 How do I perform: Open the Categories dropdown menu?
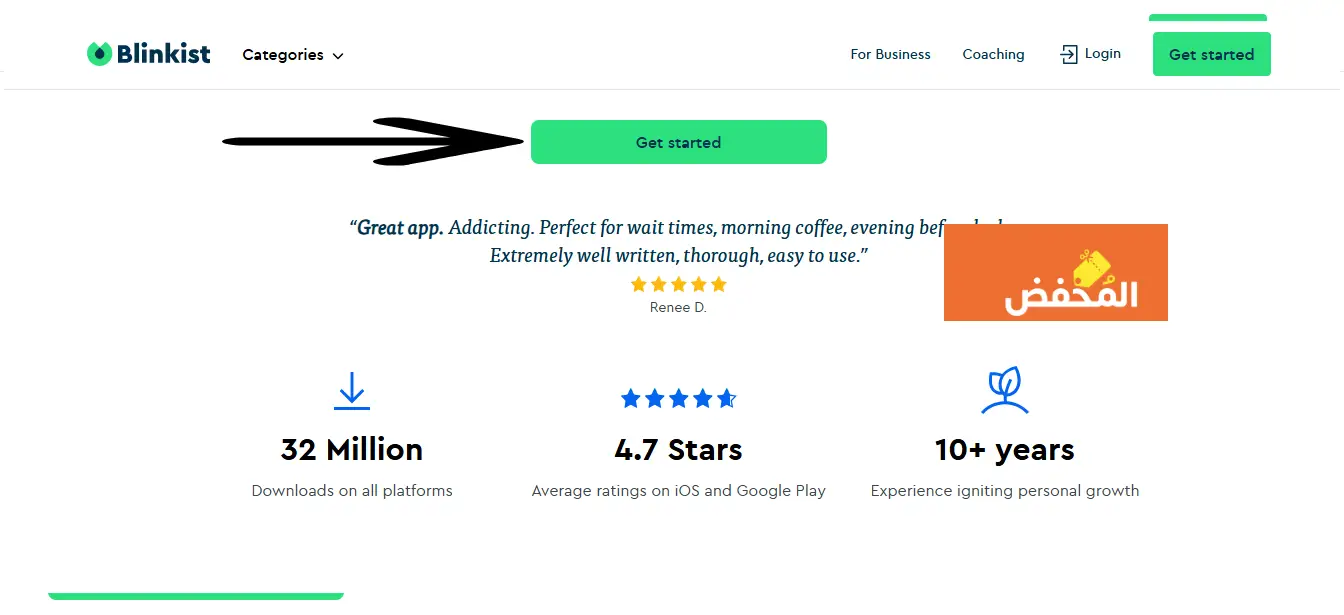[293, 55]
